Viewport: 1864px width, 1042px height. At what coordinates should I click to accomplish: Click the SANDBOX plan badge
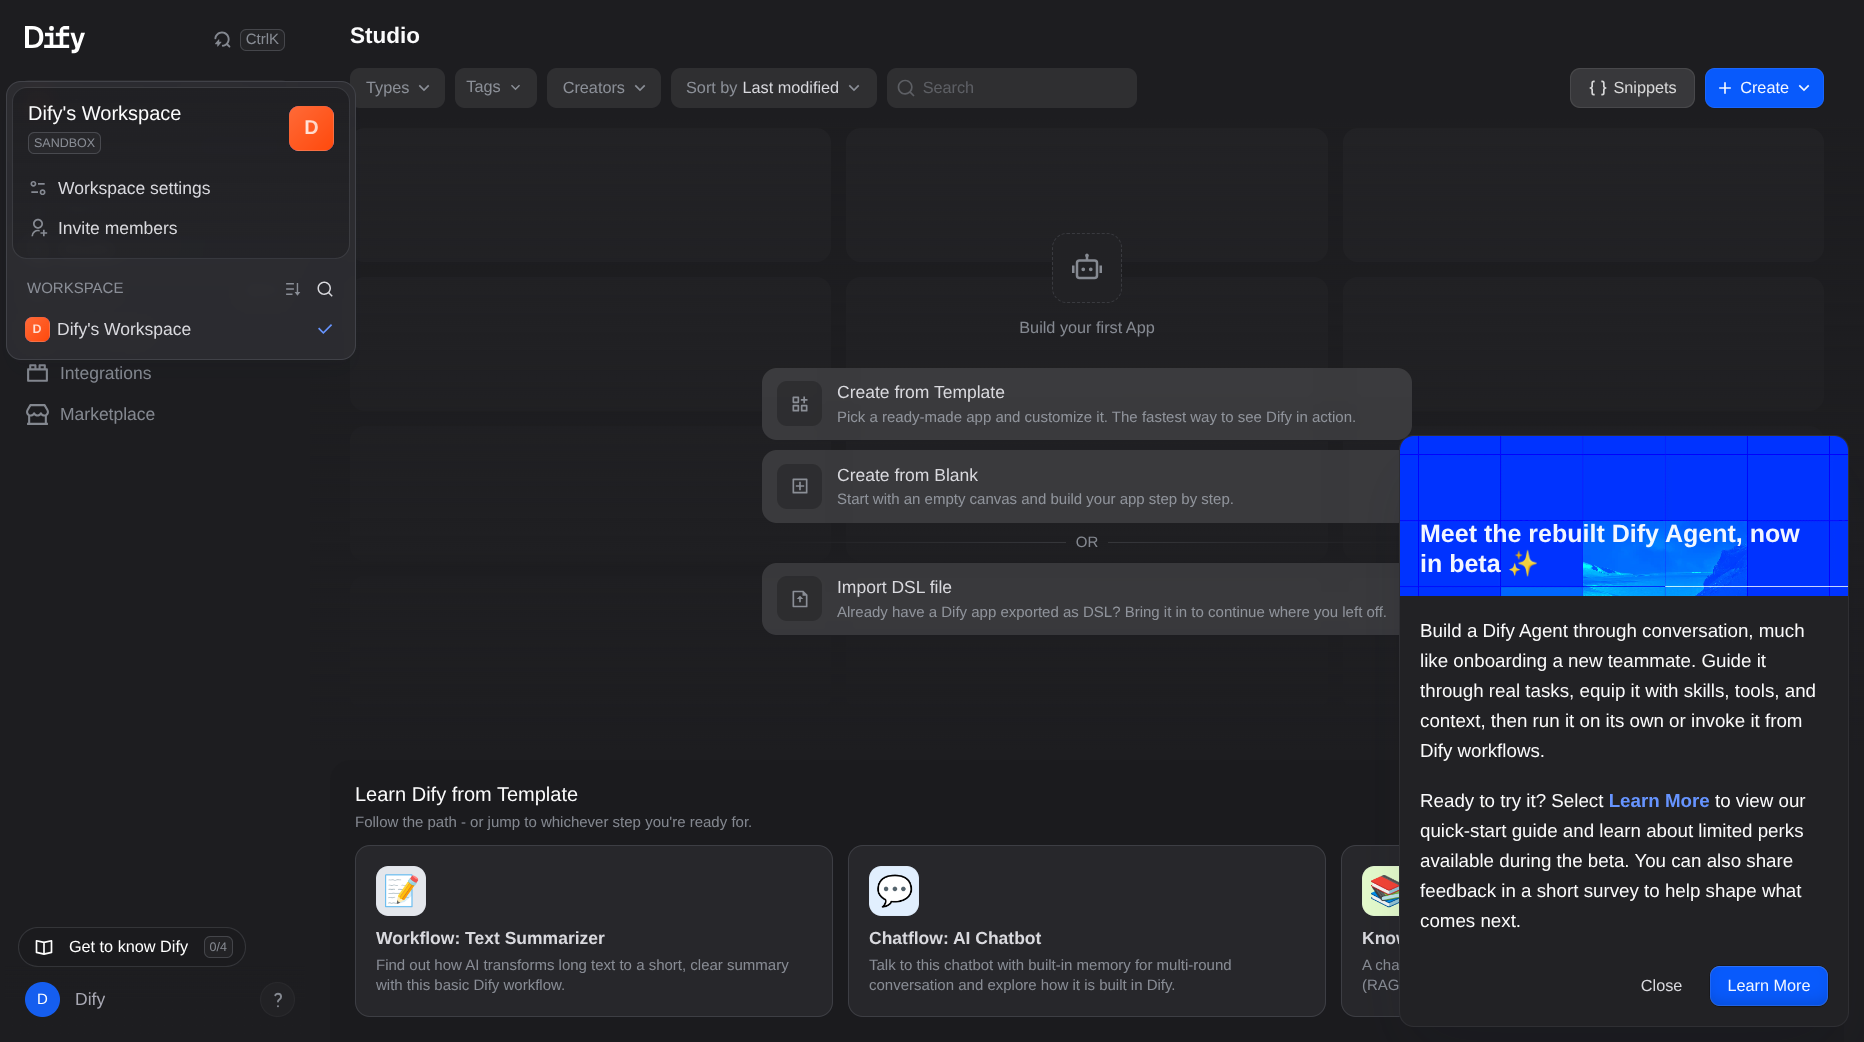(x=64, y=143)
